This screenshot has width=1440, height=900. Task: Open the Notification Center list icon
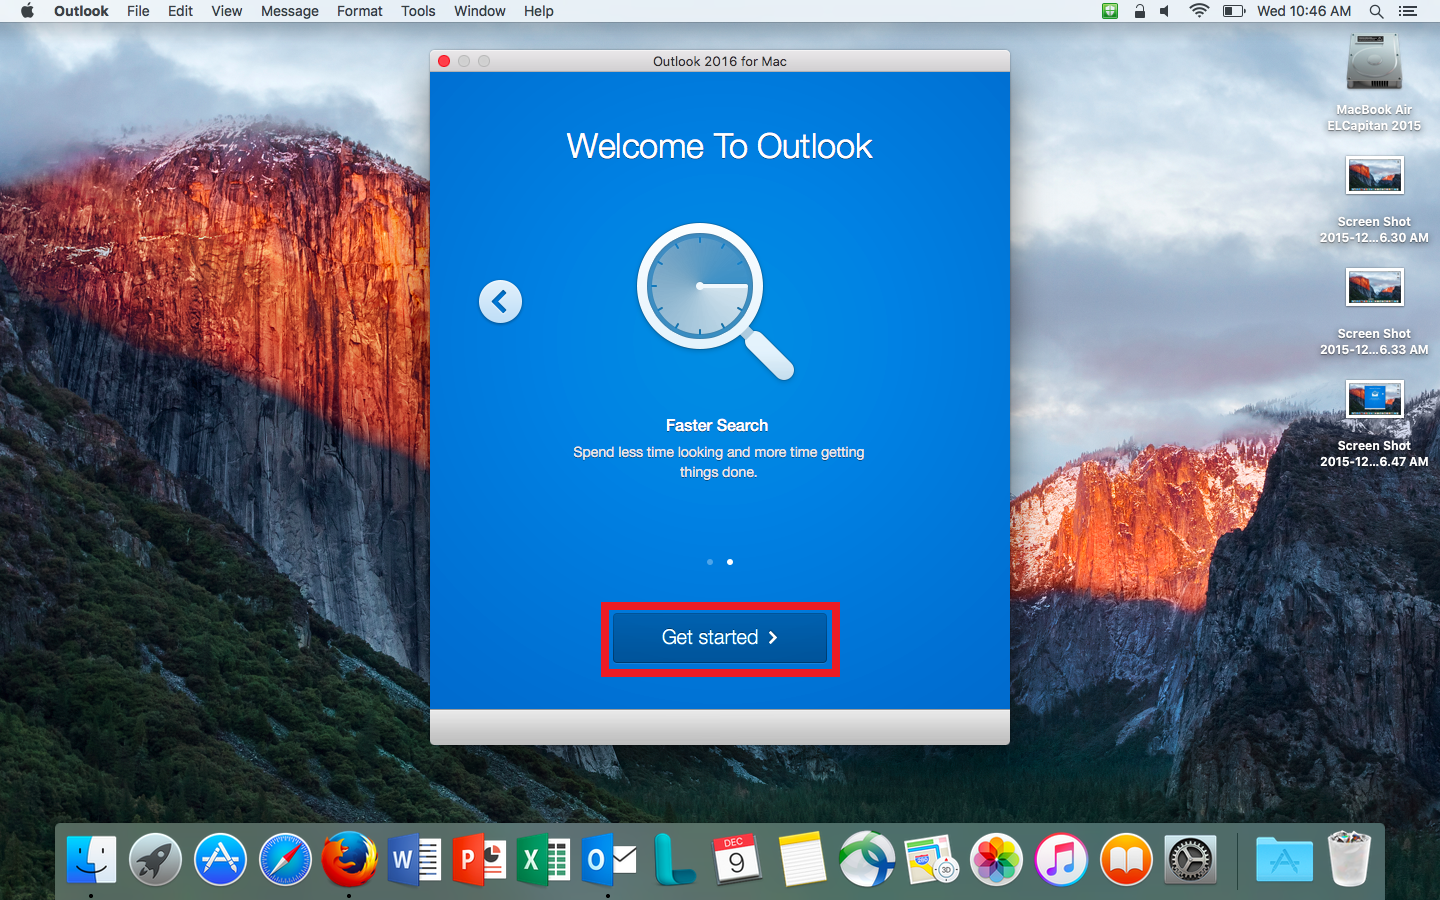click(x=1408, y=11)
